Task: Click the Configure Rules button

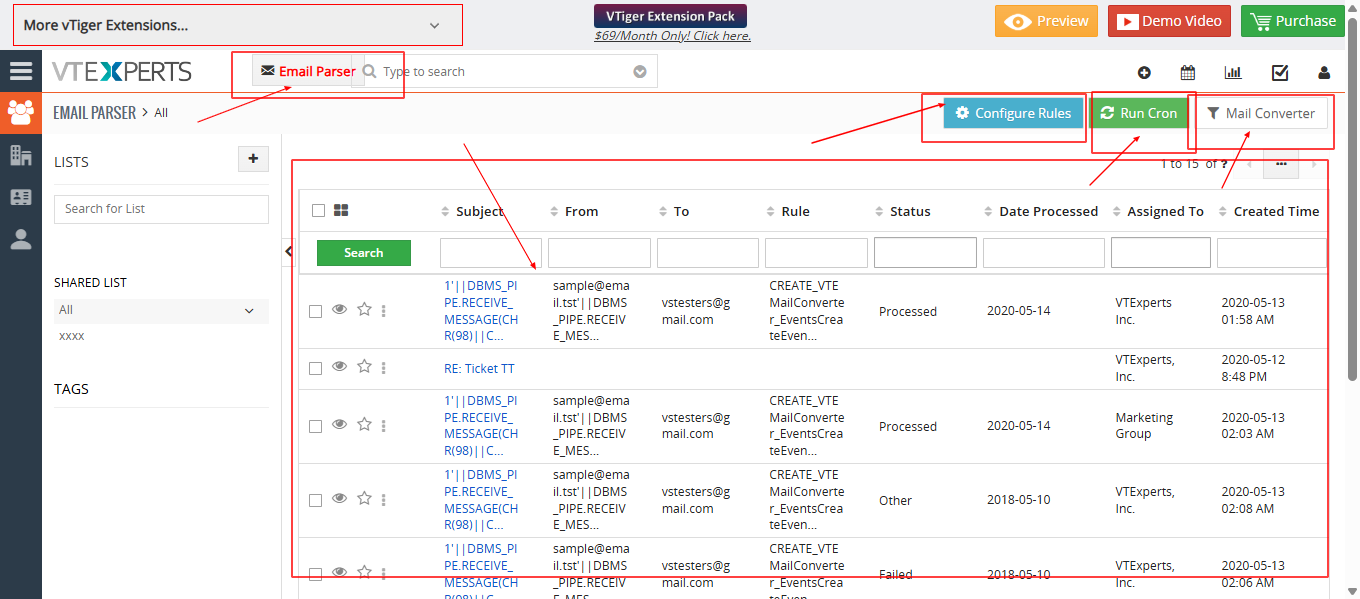Action: [1013, 113]
